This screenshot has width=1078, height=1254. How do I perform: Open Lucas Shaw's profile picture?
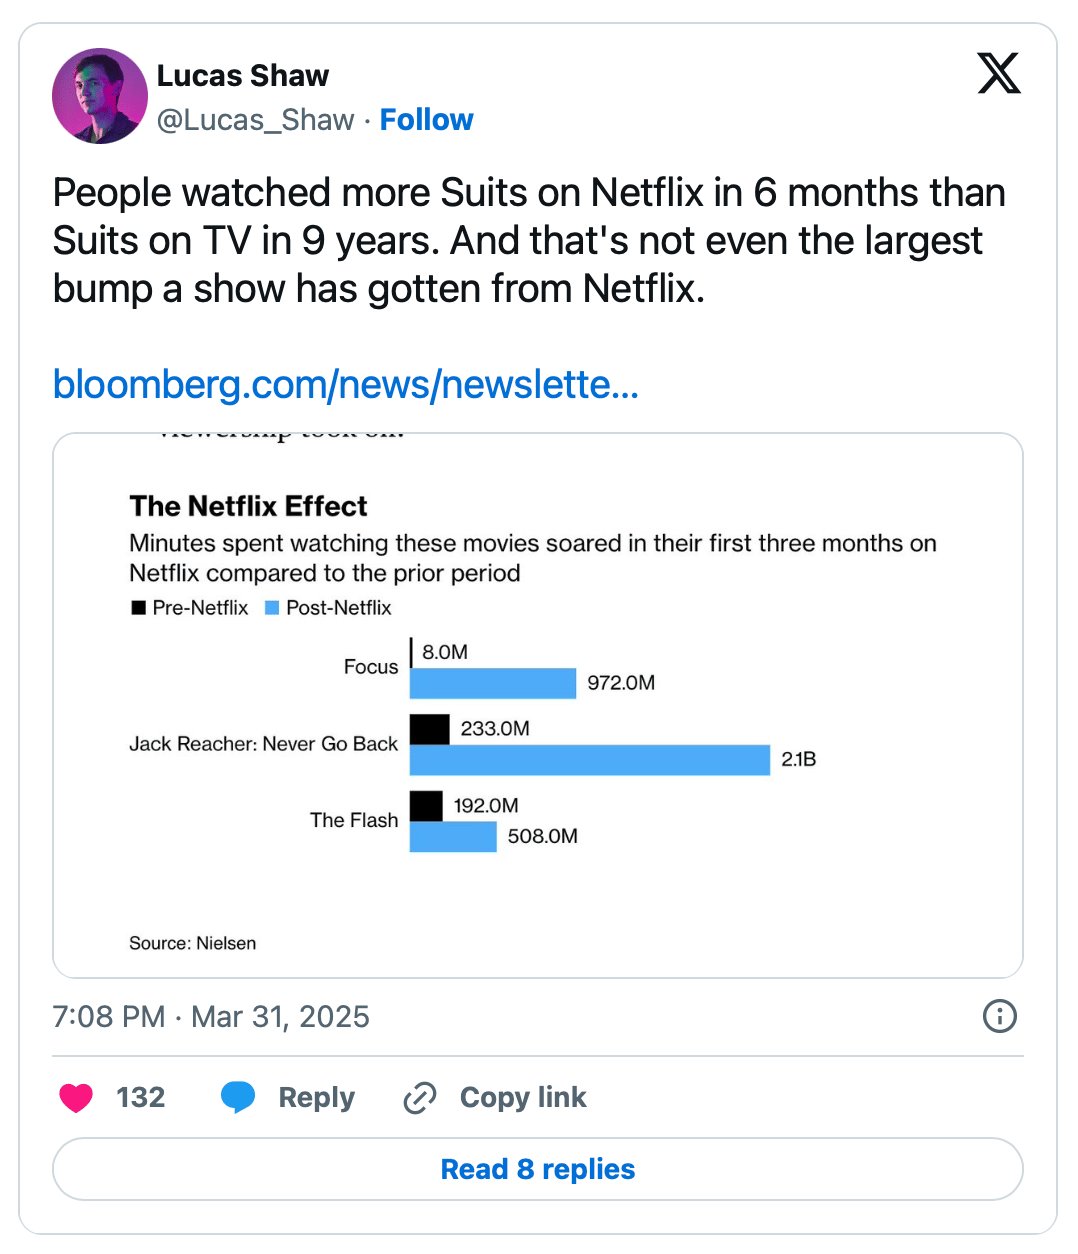tap(99, 96)
